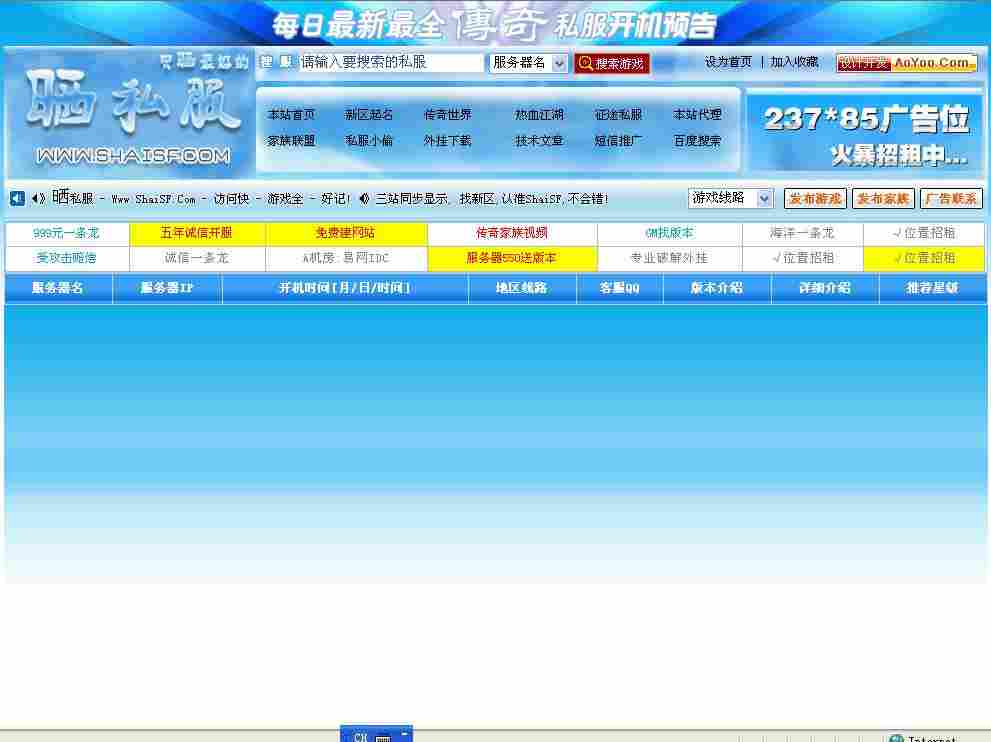The height and width of the screenshot is (742, 991).
Task: Open the 免费建网站 link
Action: point(345,233)
